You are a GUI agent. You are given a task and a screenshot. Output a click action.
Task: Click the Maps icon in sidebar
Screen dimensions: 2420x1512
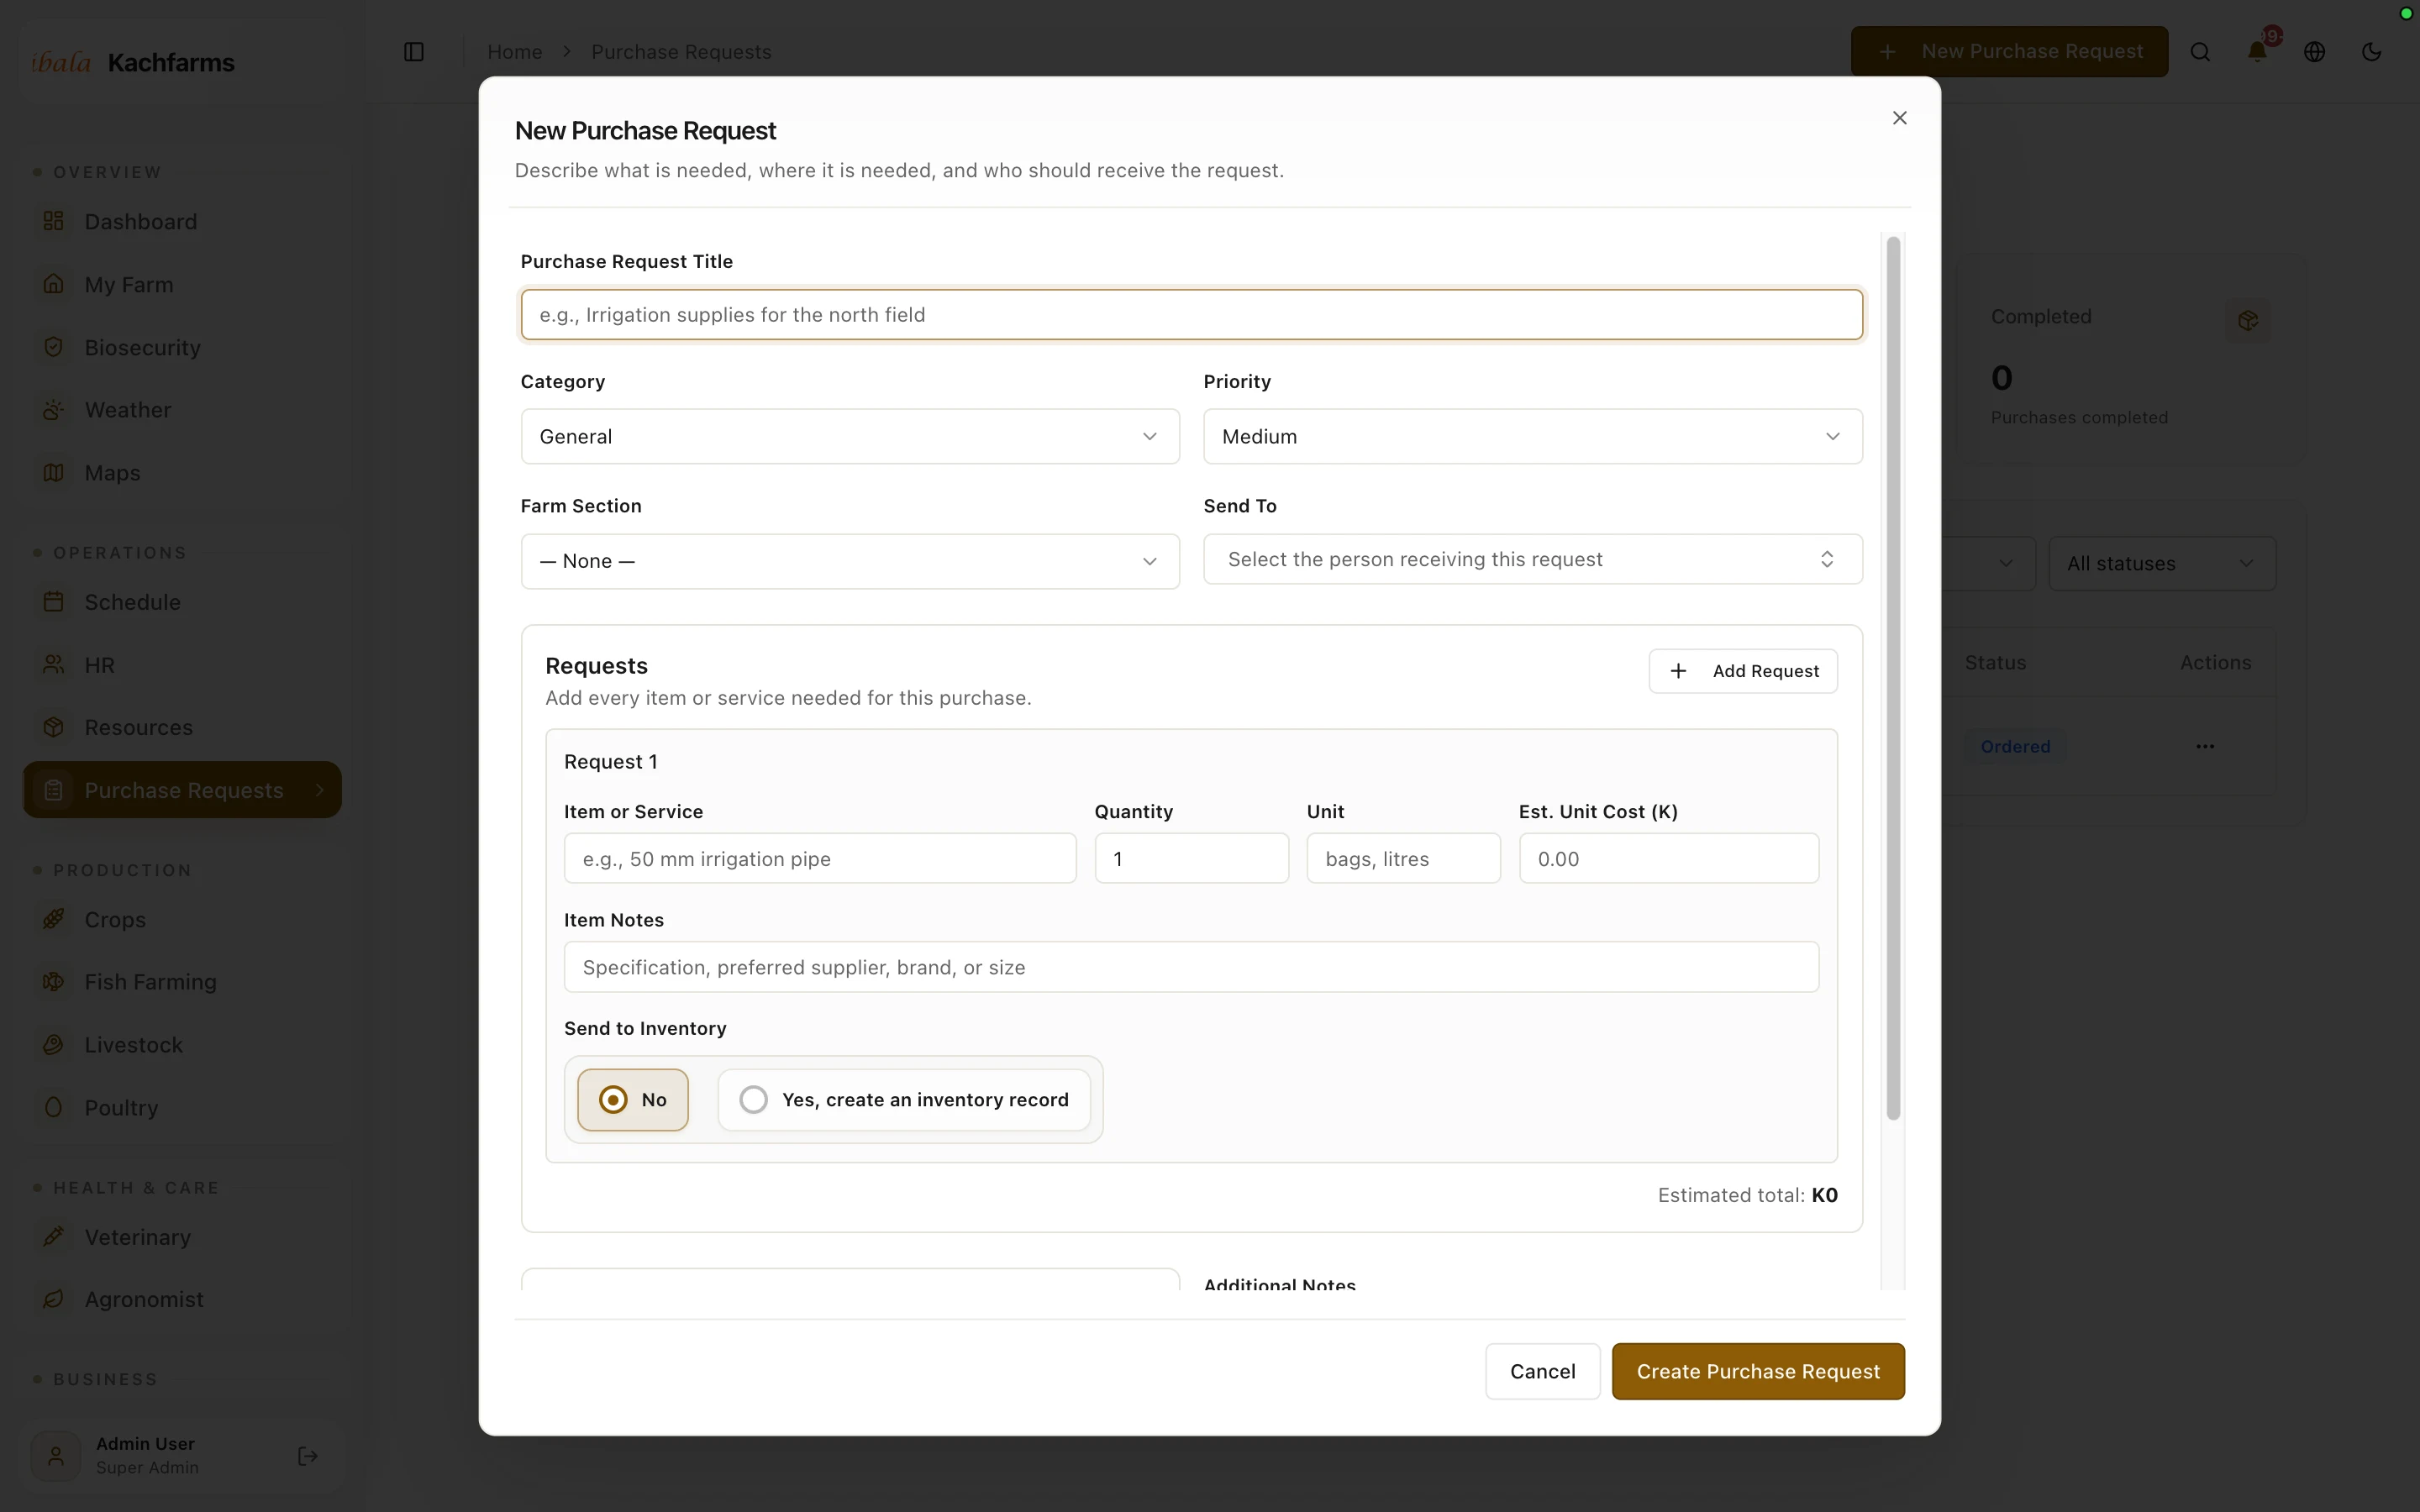(54, 472)
